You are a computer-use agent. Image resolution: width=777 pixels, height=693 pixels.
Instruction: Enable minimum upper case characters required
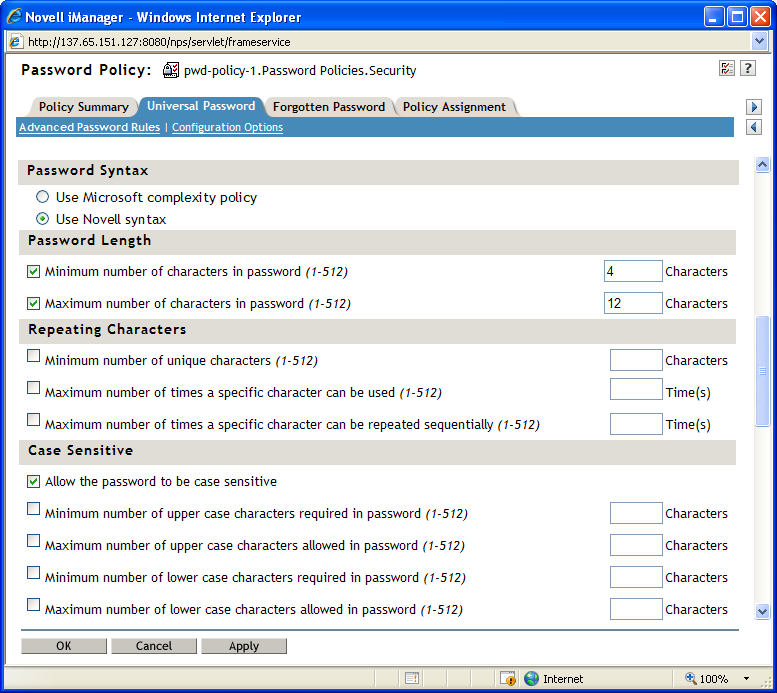[33, 509]
